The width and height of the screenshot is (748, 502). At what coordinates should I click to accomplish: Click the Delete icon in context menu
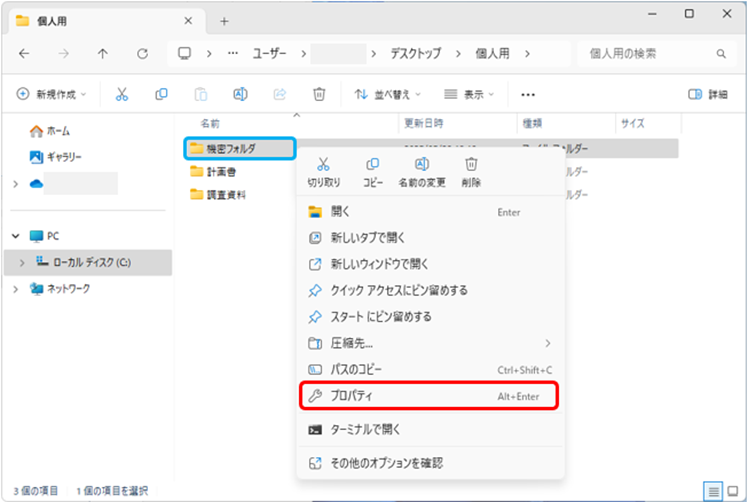pyautogui.click(x=471, y=166)
